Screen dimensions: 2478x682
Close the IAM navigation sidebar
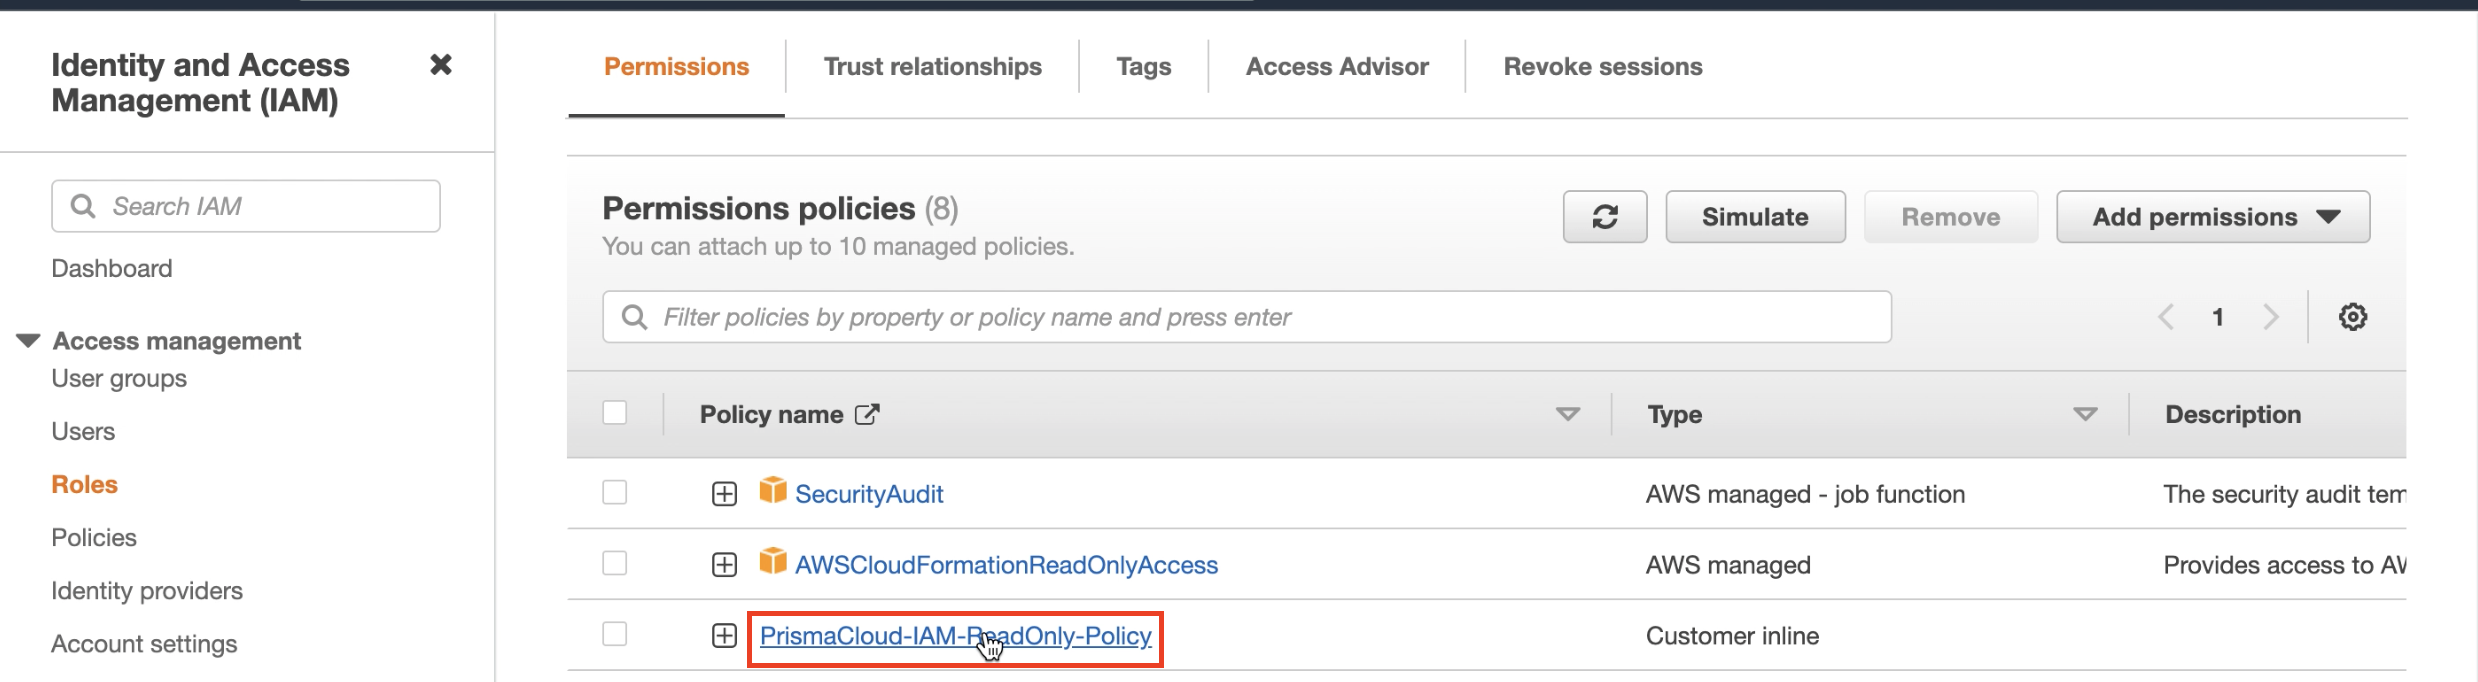point(440,65)
